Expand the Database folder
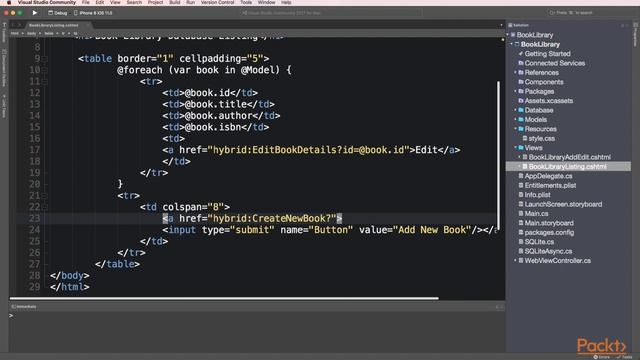 [516, 110]
